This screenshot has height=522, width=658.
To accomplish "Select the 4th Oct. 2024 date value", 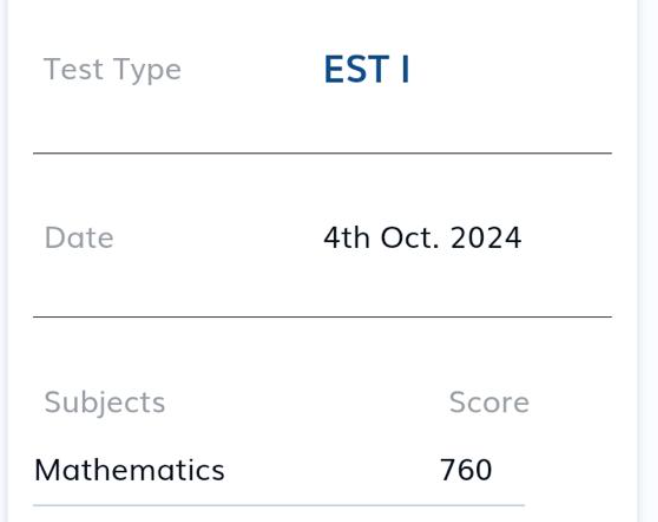I will pos(422,238).
